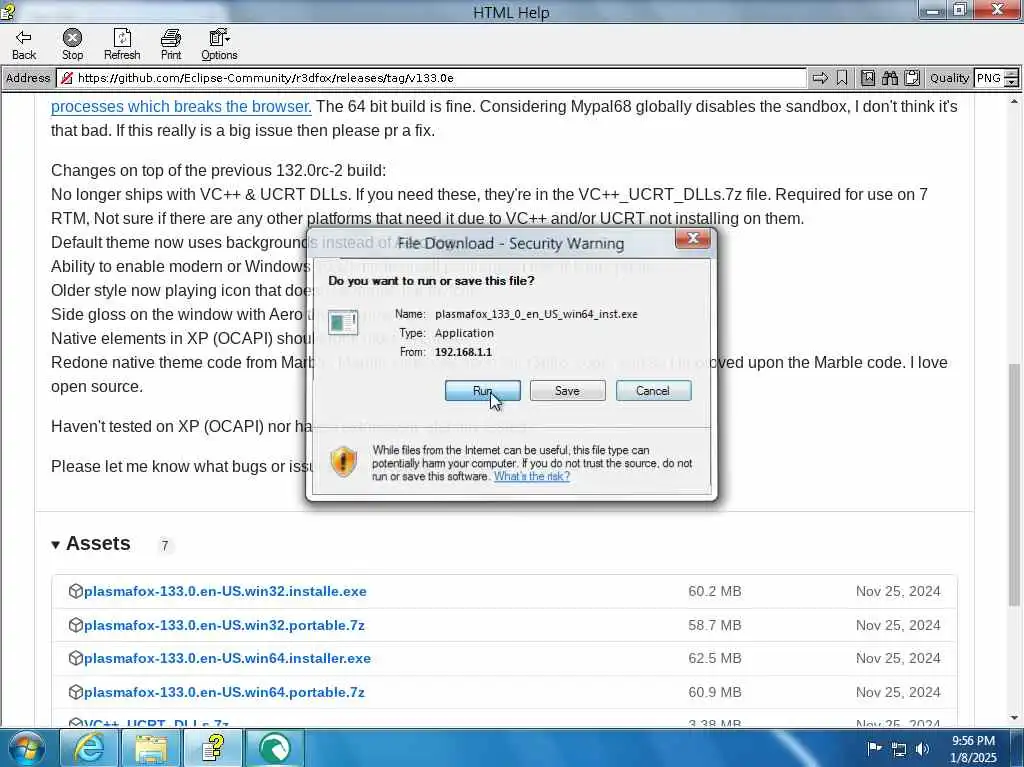Click the security shield warning icon
Viewport: 1024px width, 767px height.
pyautogui.click(x=344, y=461)
